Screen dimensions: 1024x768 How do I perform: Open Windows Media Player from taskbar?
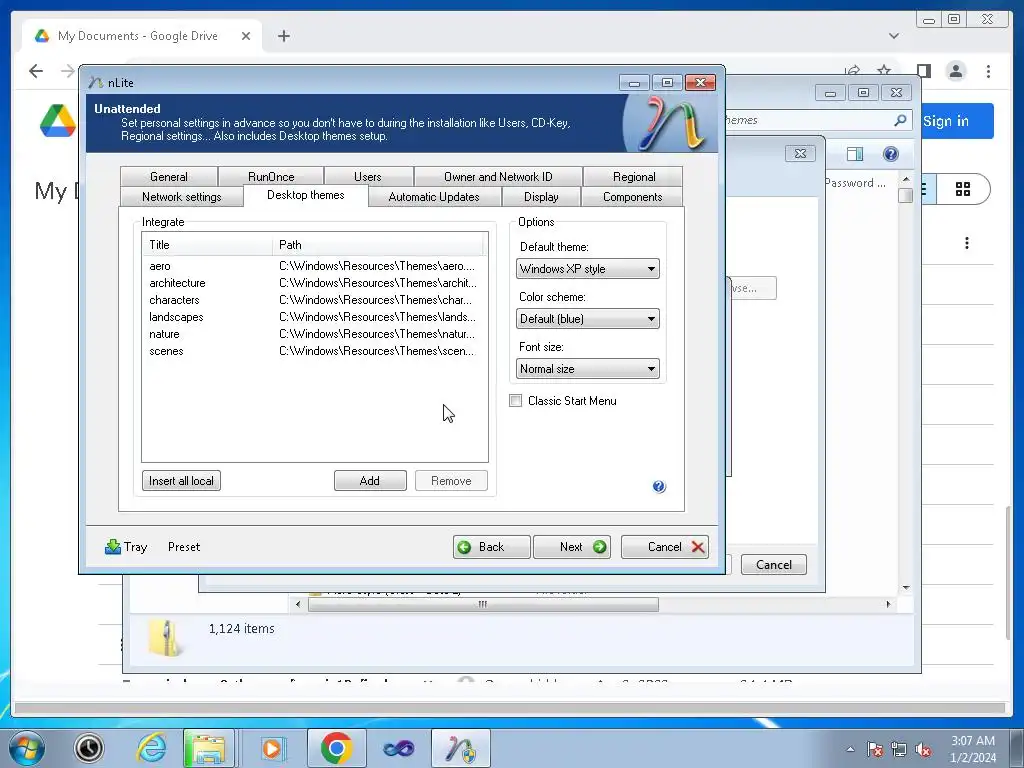tap(272, 748)
